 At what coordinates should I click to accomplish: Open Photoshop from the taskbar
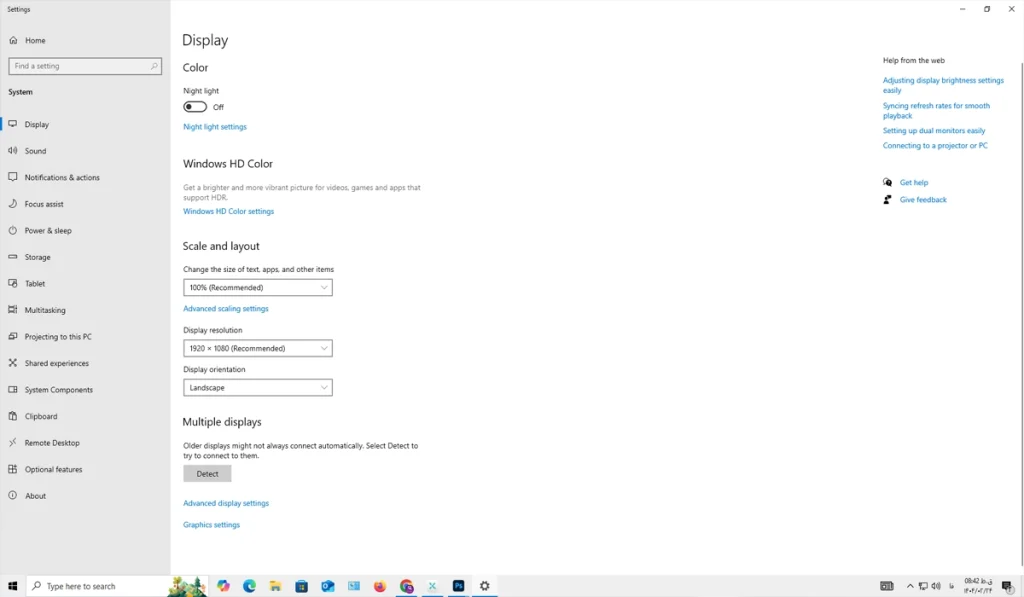click(458, 586)
